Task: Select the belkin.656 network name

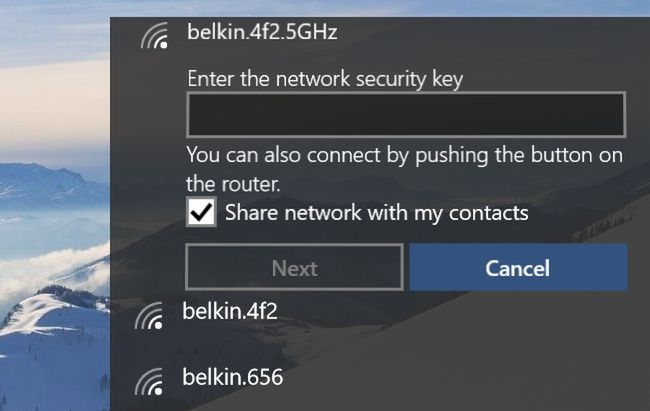Action: coord(233,377)
